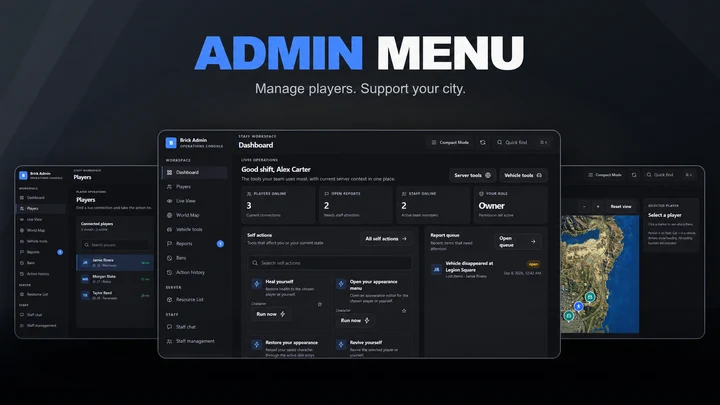Open Live View in the center console sidebar
The image size is (720, 405).
coord(195,201)
